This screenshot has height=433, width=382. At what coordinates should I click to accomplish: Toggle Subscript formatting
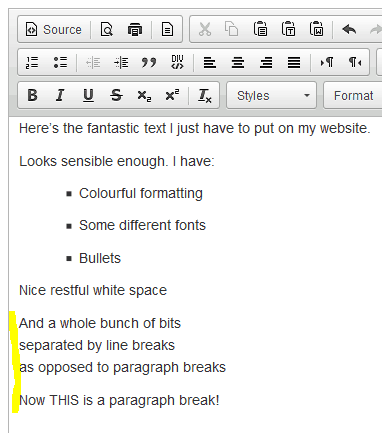pos(144,95)
